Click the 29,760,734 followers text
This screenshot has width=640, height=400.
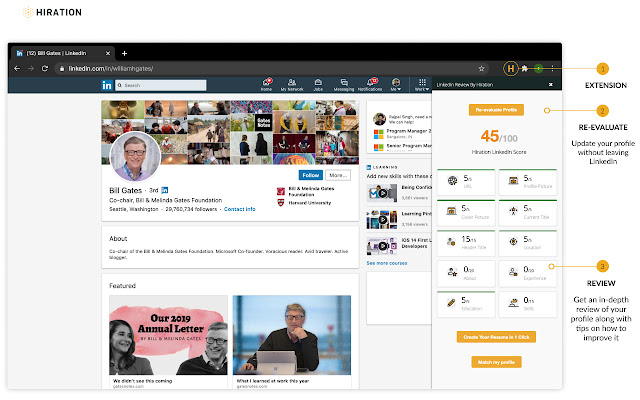pyautogui.click(x=191, y=209)
